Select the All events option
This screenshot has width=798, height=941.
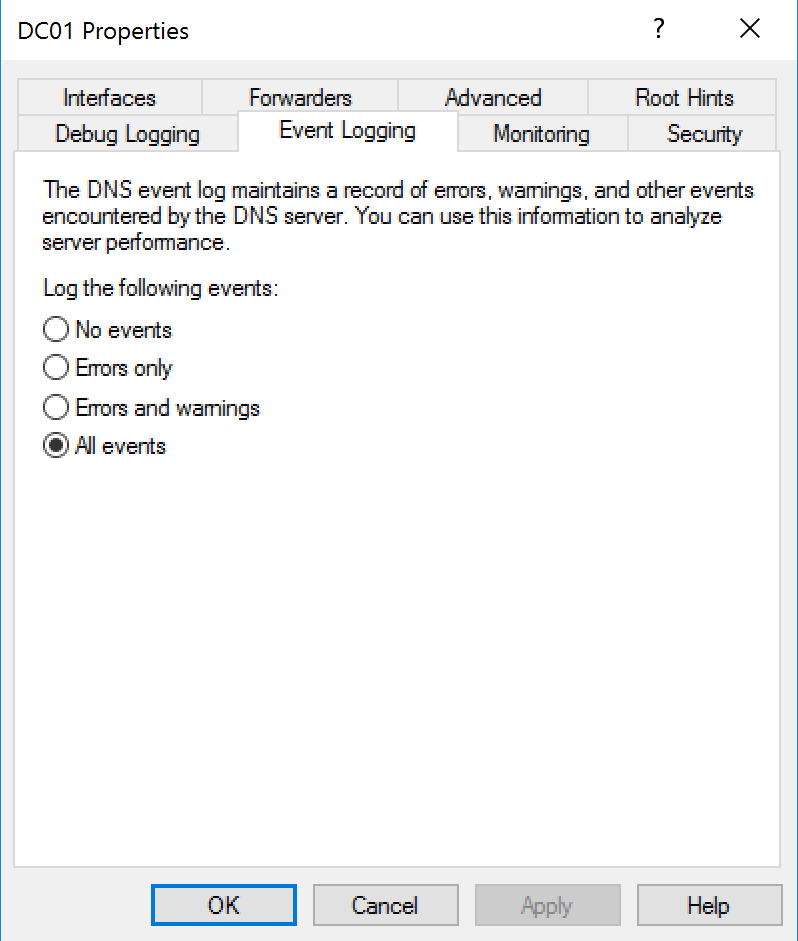(x=56, y=445)
